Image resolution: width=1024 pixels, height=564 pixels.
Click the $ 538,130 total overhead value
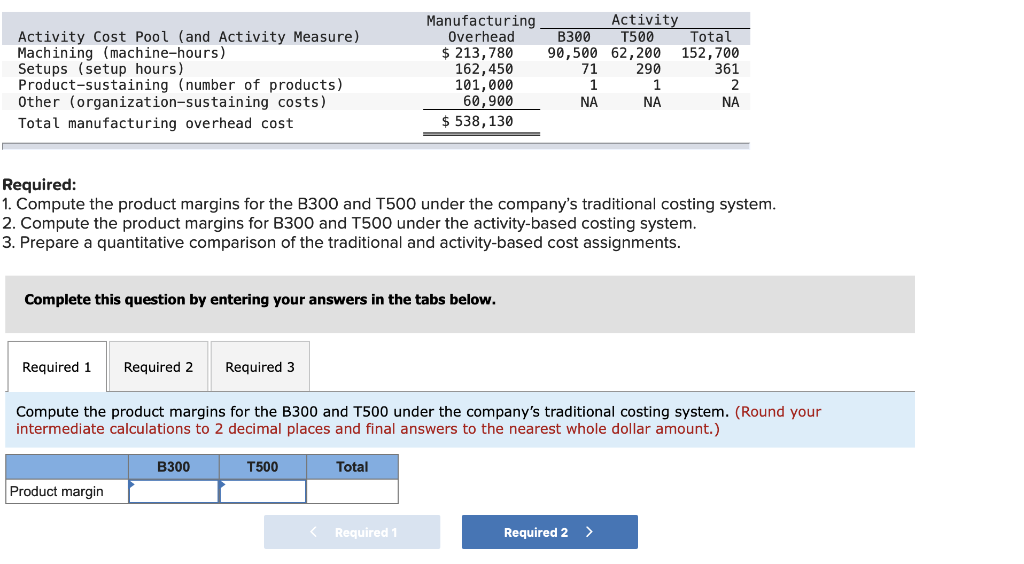477,121
